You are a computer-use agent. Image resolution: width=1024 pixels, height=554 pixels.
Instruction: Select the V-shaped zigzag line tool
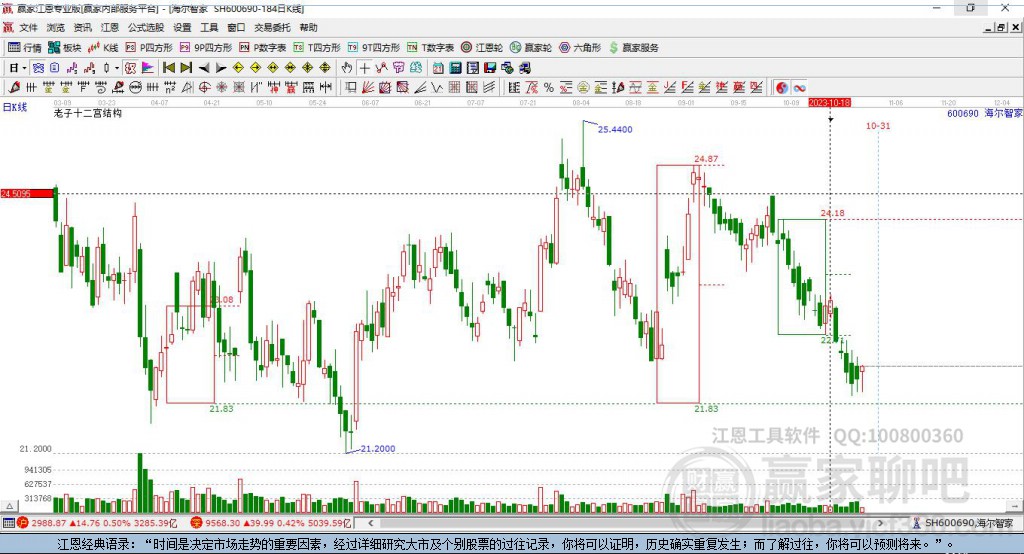[x=437, y=88]
